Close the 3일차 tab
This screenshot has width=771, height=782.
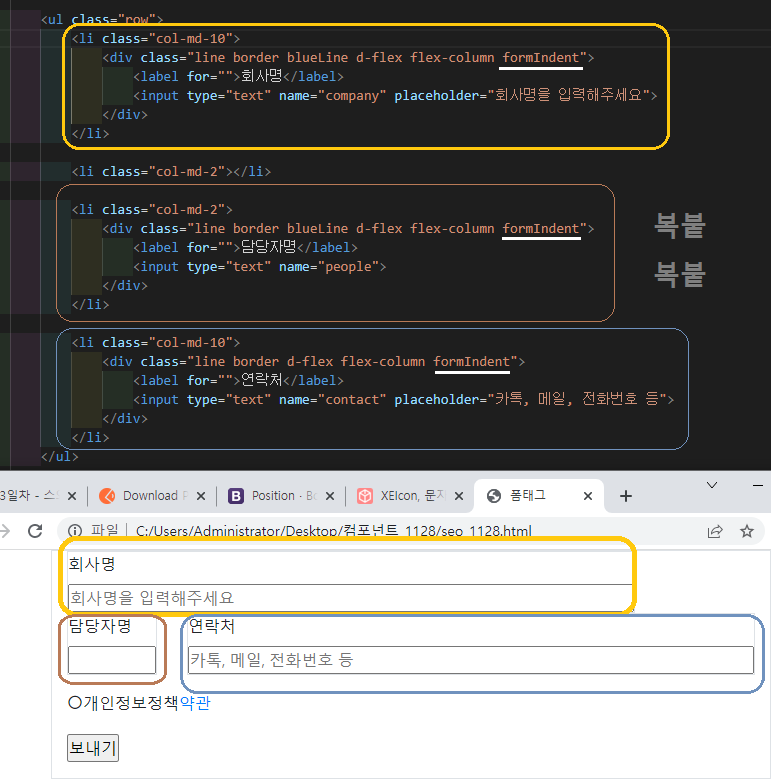coord(72,496)
